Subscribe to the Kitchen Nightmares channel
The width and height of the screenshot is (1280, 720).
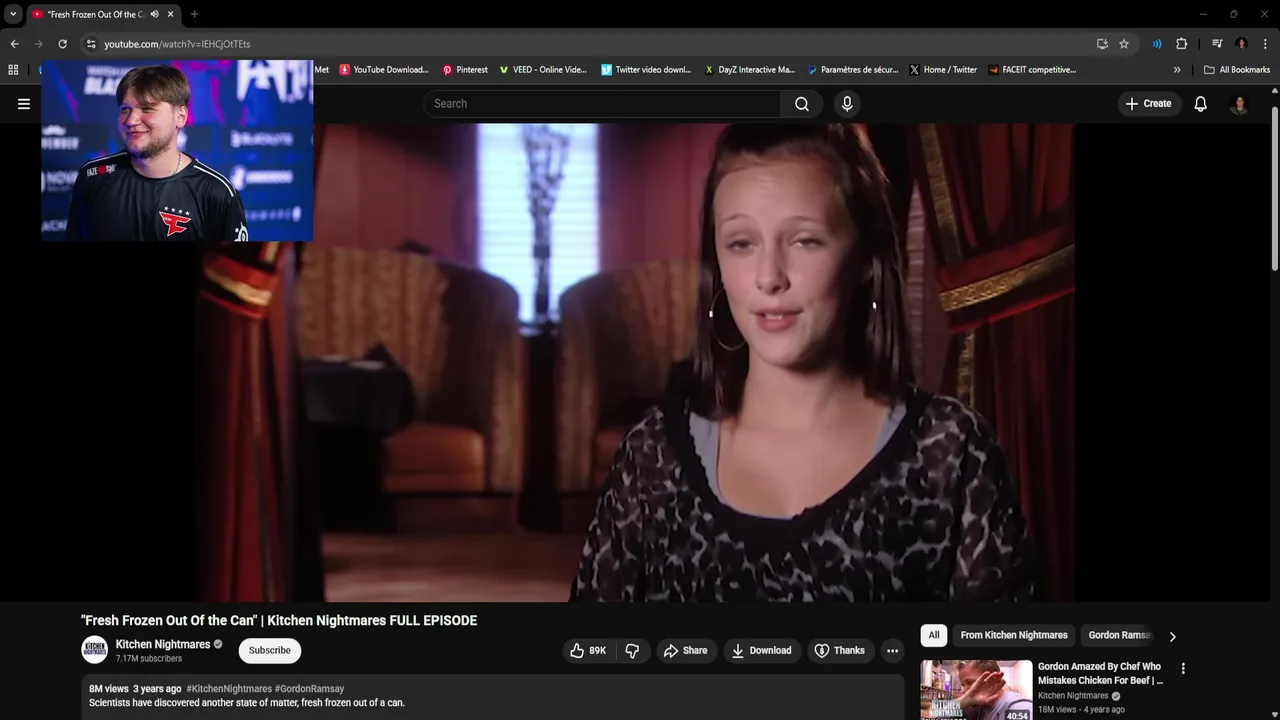tap(269, 651)
